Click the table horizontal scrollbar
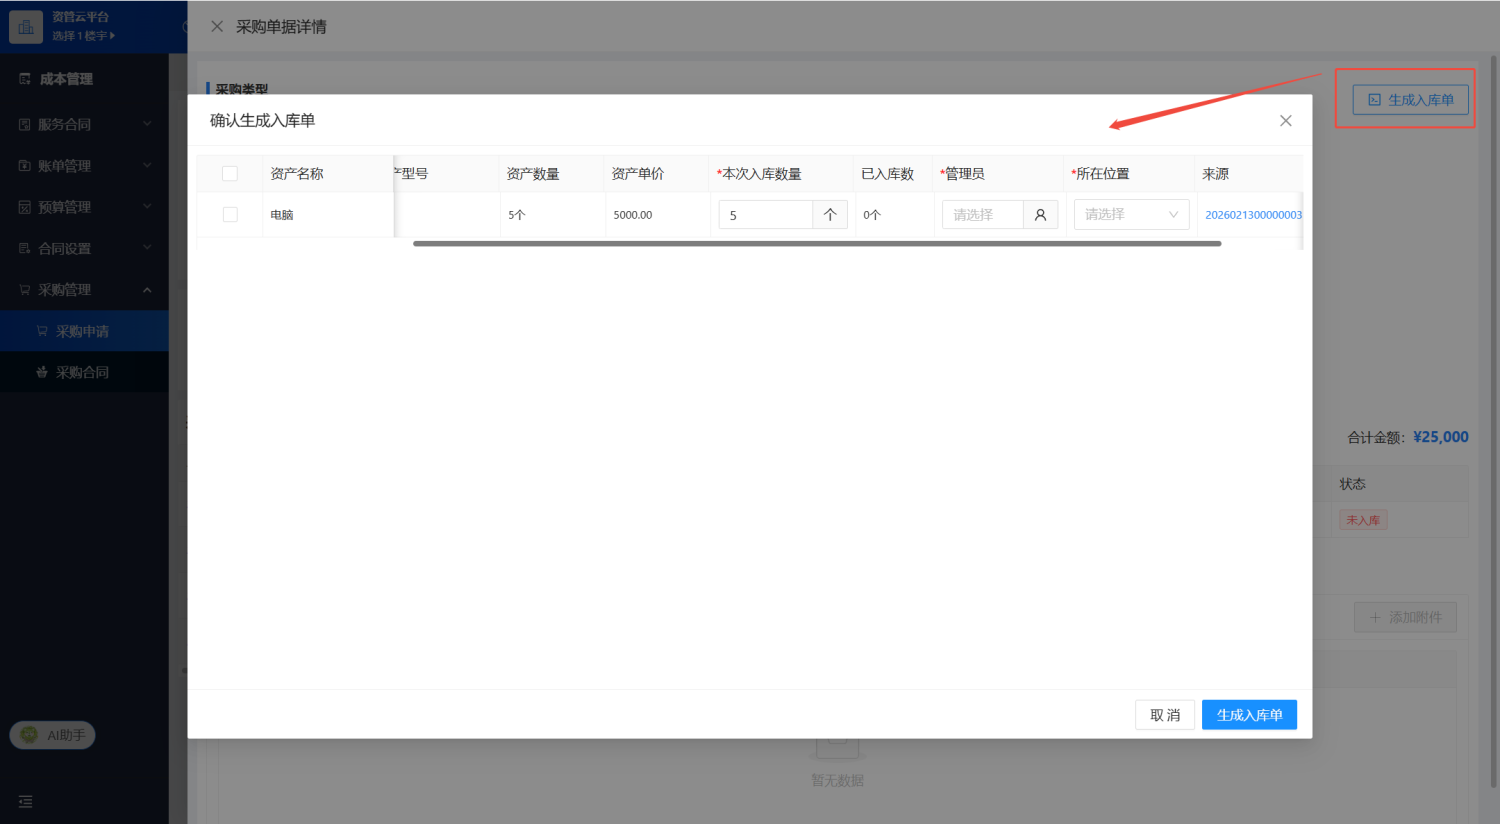1500x824 pixels. (817, 244)
